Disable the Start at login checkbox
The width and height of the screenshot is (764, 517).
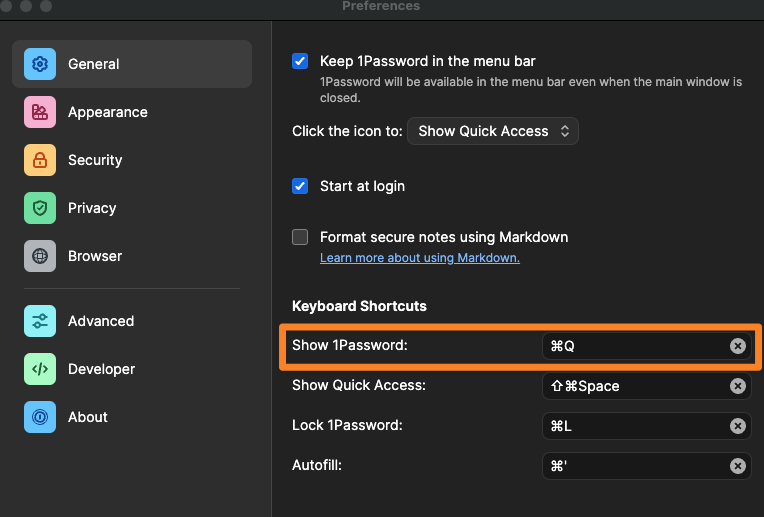[x=300, y=186]
